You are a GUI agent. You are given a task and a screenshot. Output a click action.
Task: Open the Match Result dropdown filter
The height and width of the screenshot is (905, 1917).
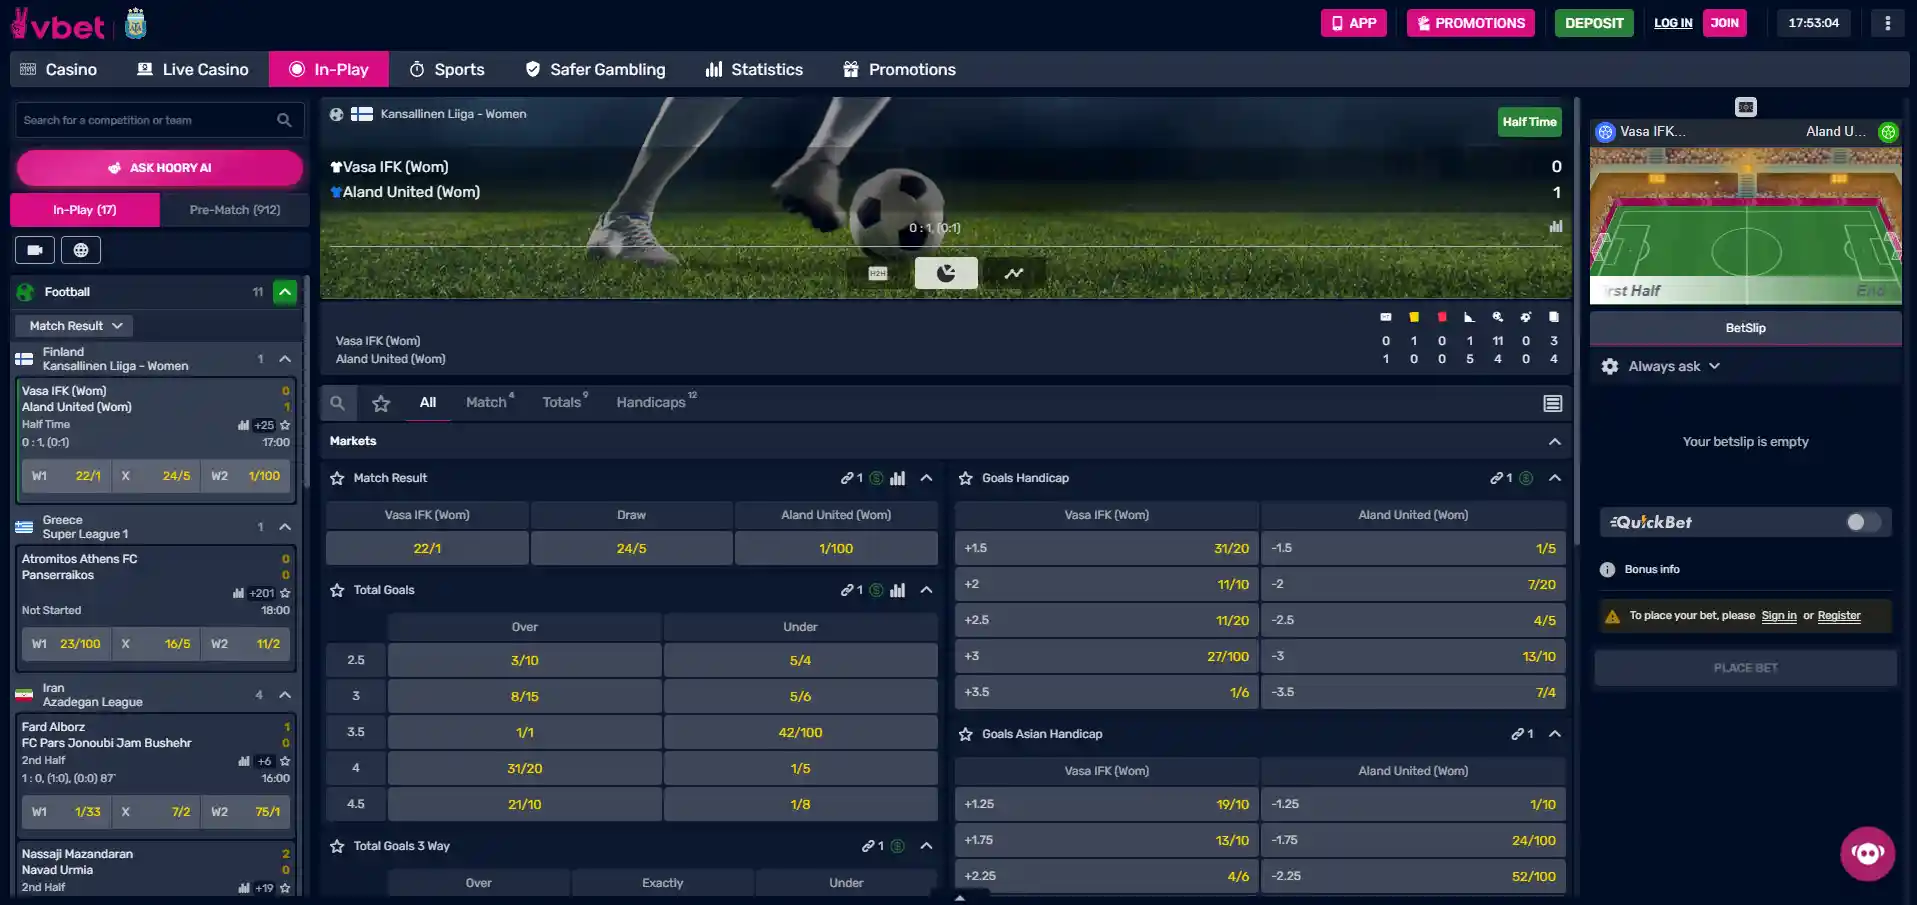tap(75, 326)
